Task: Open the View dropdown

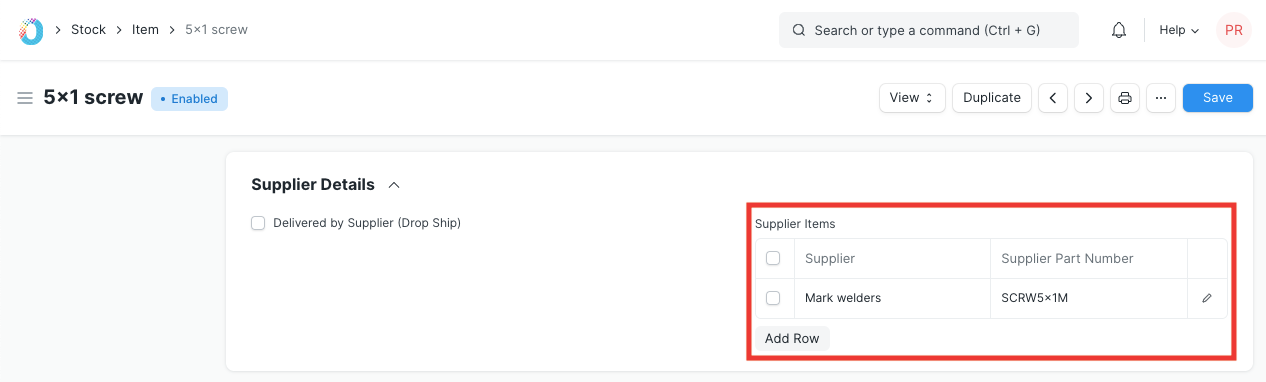Action: 912,98
